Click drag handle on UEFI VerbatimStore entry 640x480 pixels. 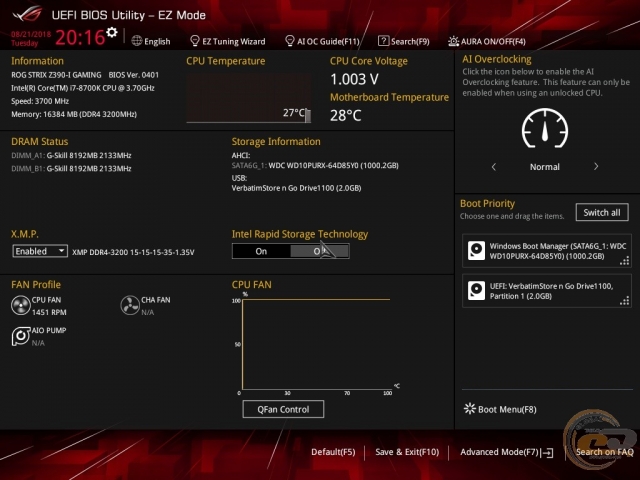coord(624,301)
